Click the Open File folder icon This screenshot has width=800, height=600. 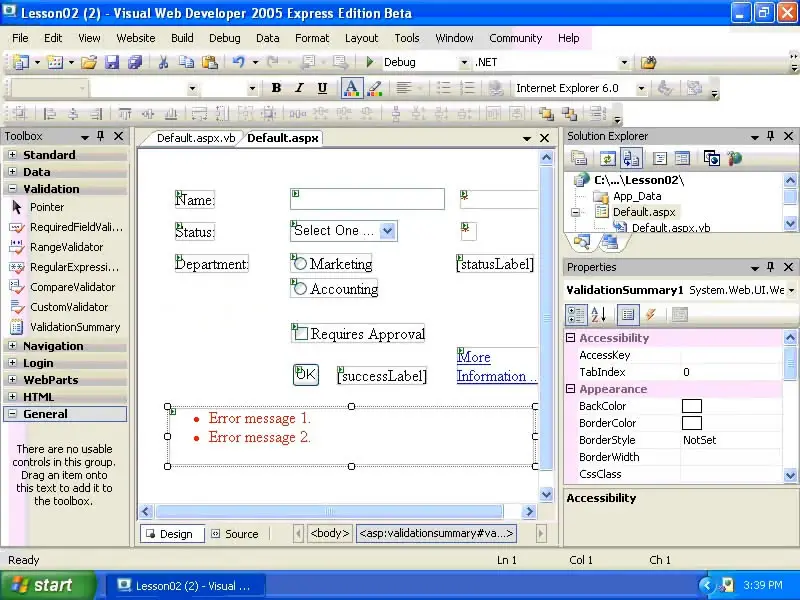pos(88,62)
